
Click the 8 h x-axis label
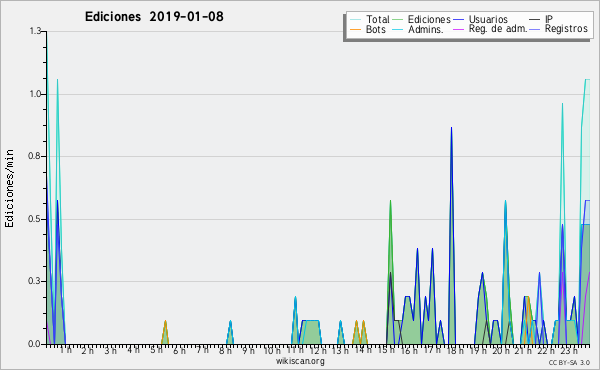click(x=225, y=350)
